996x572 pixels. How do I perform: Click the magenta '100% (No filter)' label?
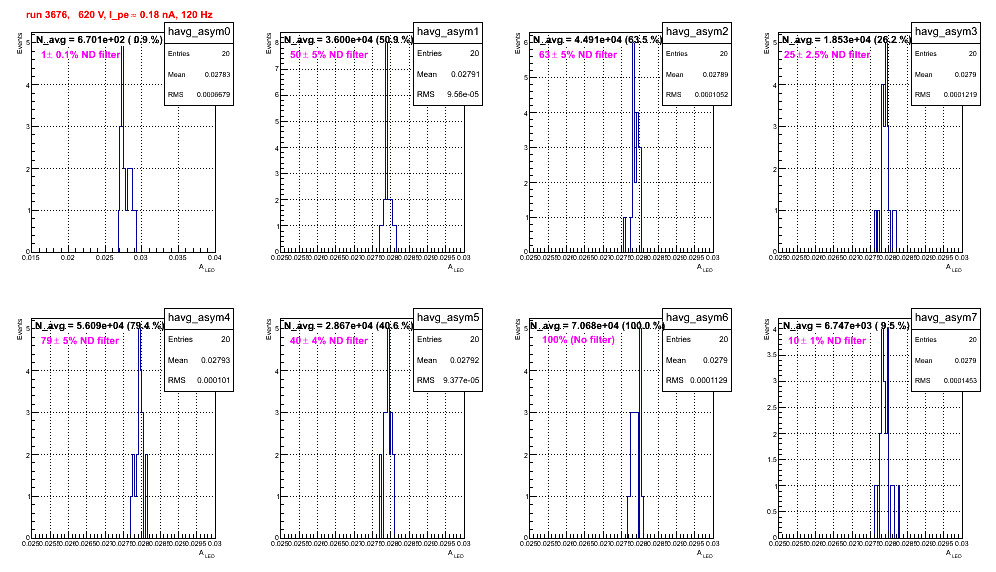(579, 340)
